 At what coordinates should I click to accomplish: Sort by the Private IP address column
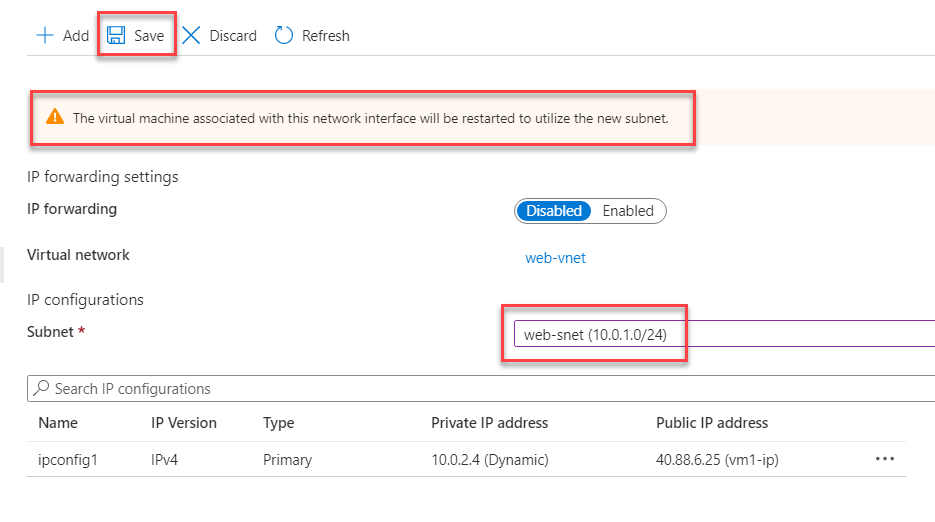coord(489,423)
